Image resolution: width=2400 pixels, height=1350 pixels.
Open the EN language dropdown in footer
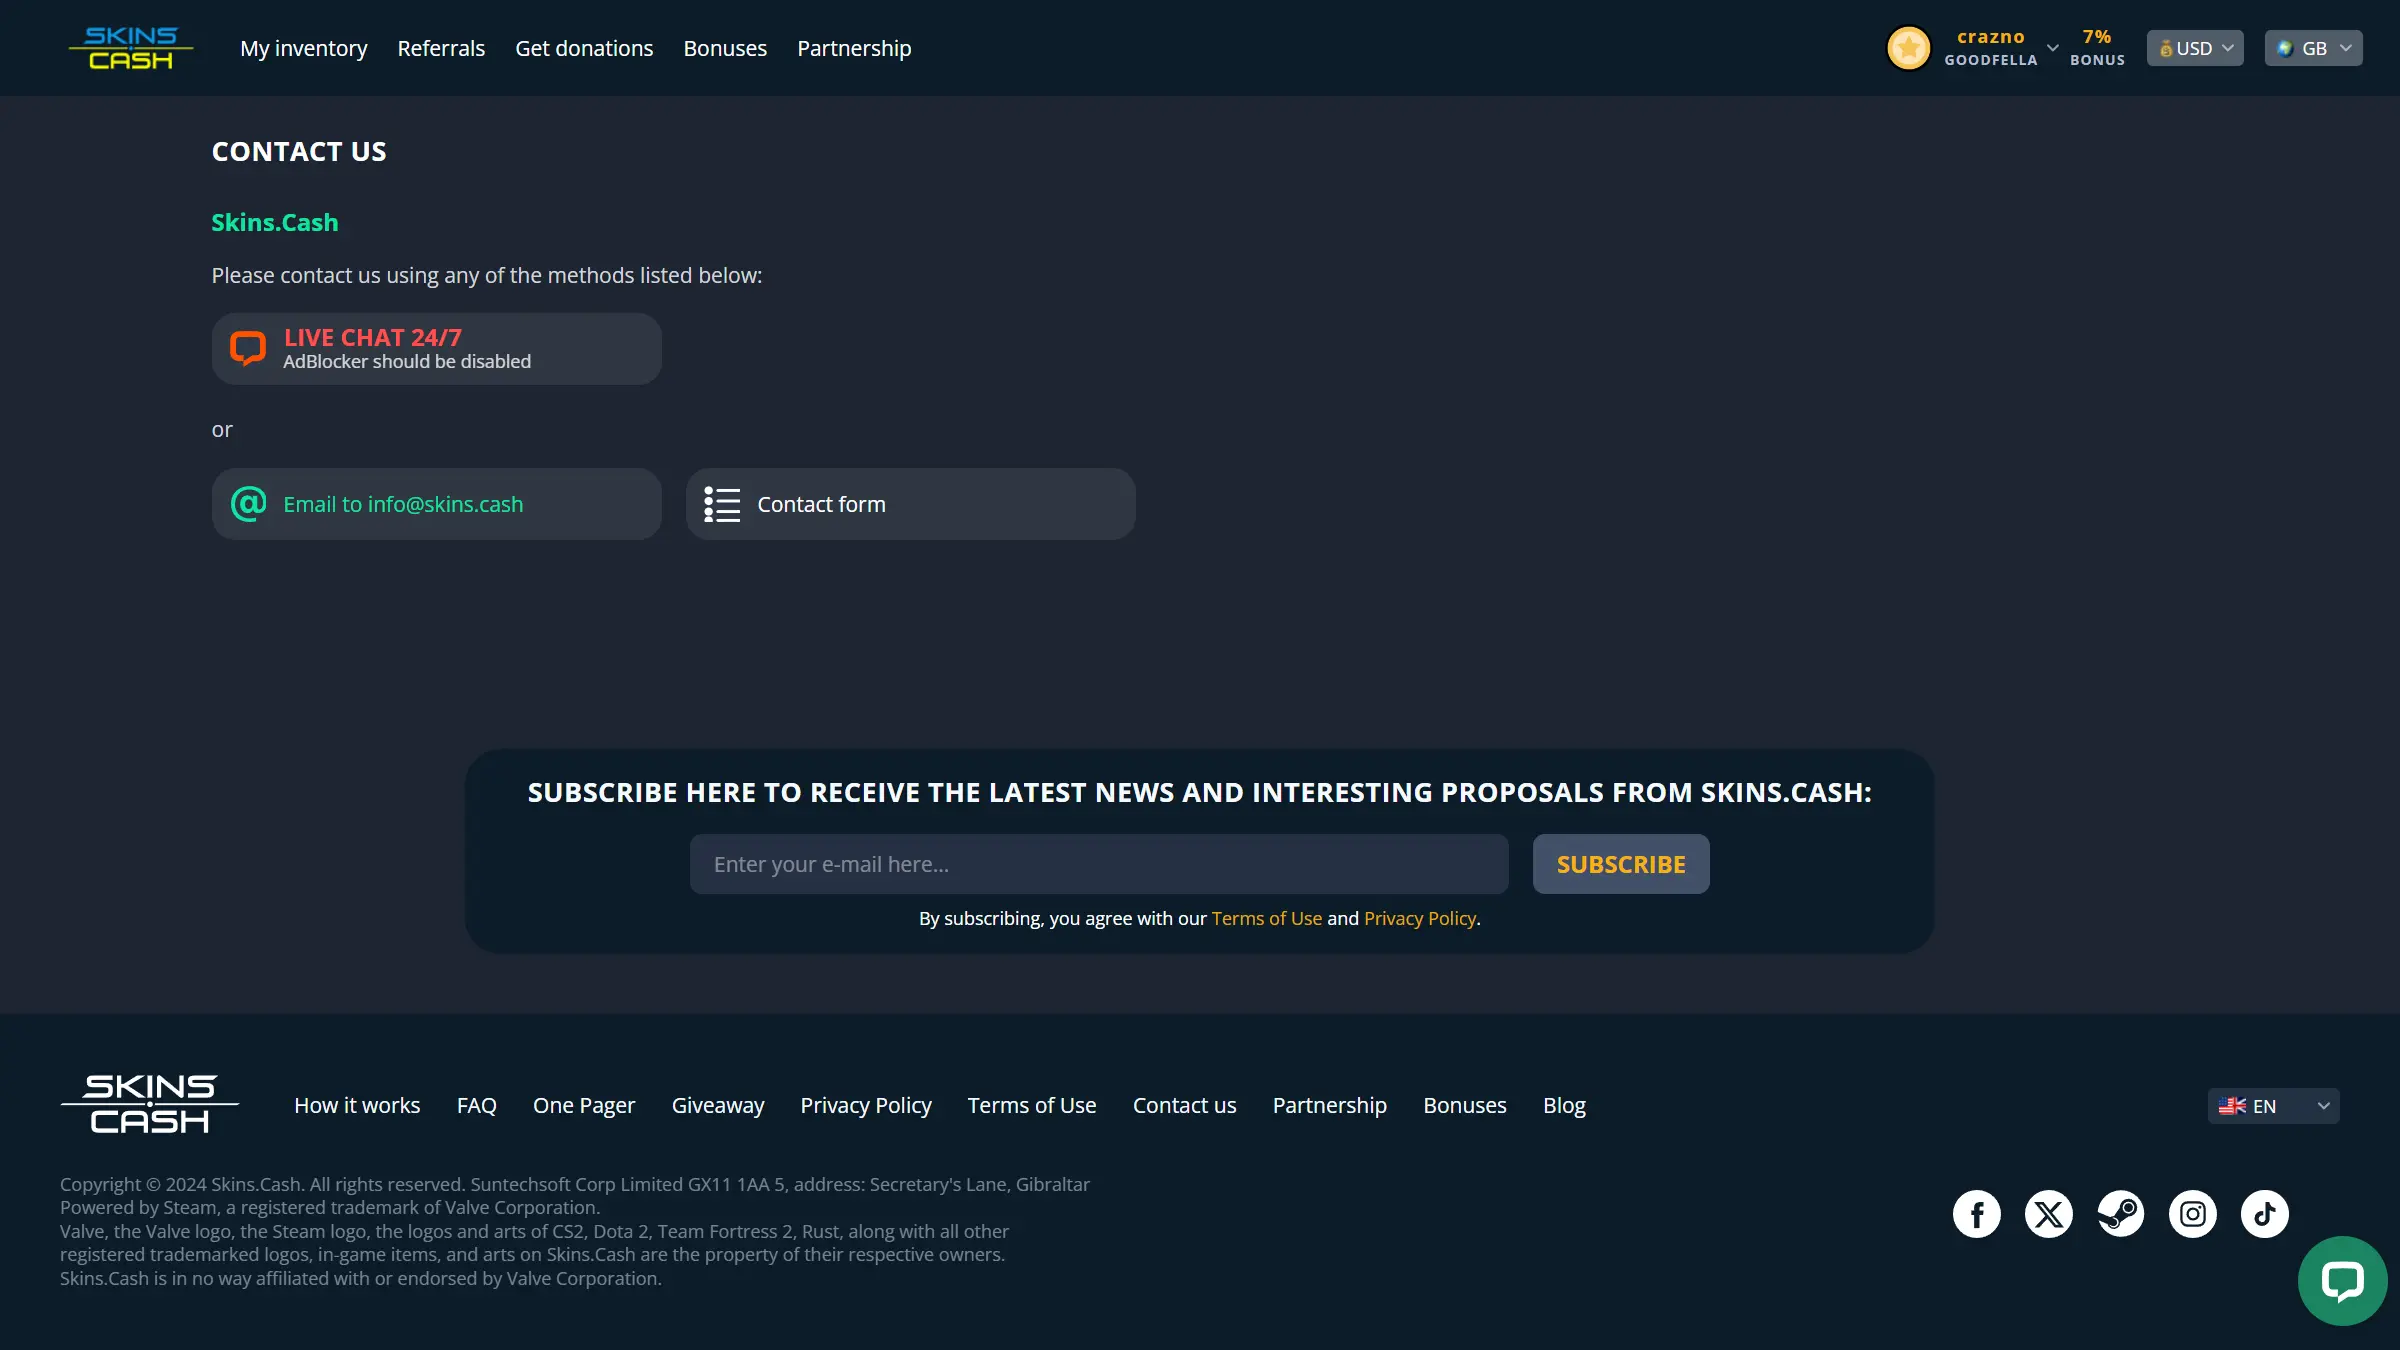[x=2273, y=1106]
